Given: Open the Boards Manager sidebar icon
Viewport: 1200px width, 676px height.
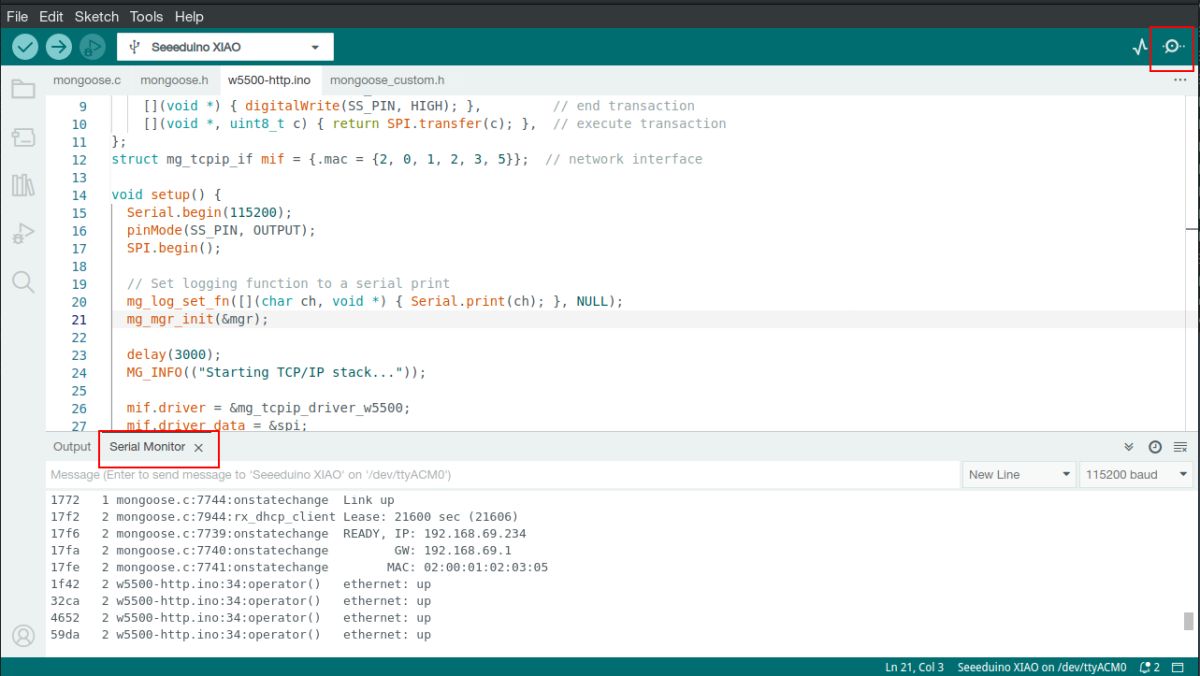Looking at the screenshot, I should pos(23,137).
